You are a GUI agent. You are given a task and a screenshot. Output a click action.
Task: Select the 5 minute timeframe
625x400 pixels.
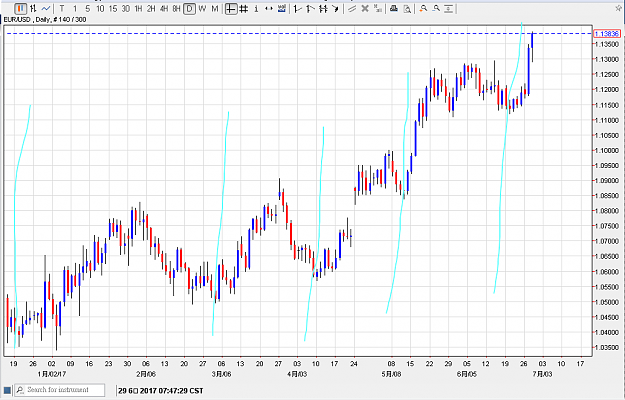87,8
